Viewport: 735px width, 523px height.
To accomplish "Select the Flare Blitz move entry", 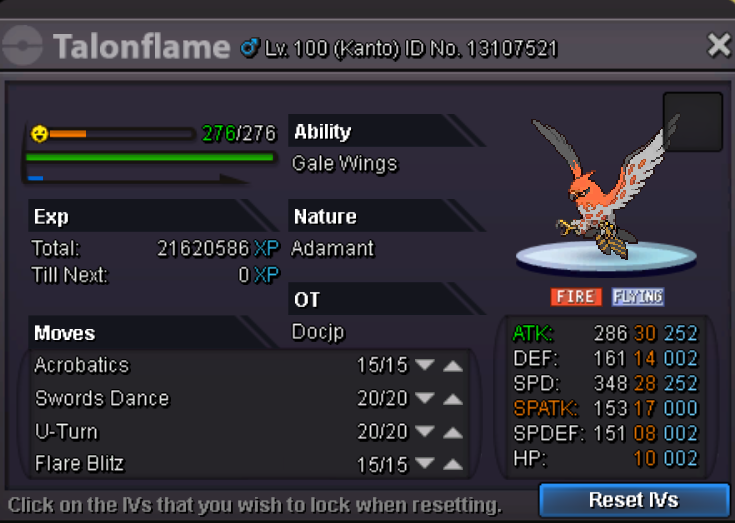I will pyautogui.click(x=80, y=463).
